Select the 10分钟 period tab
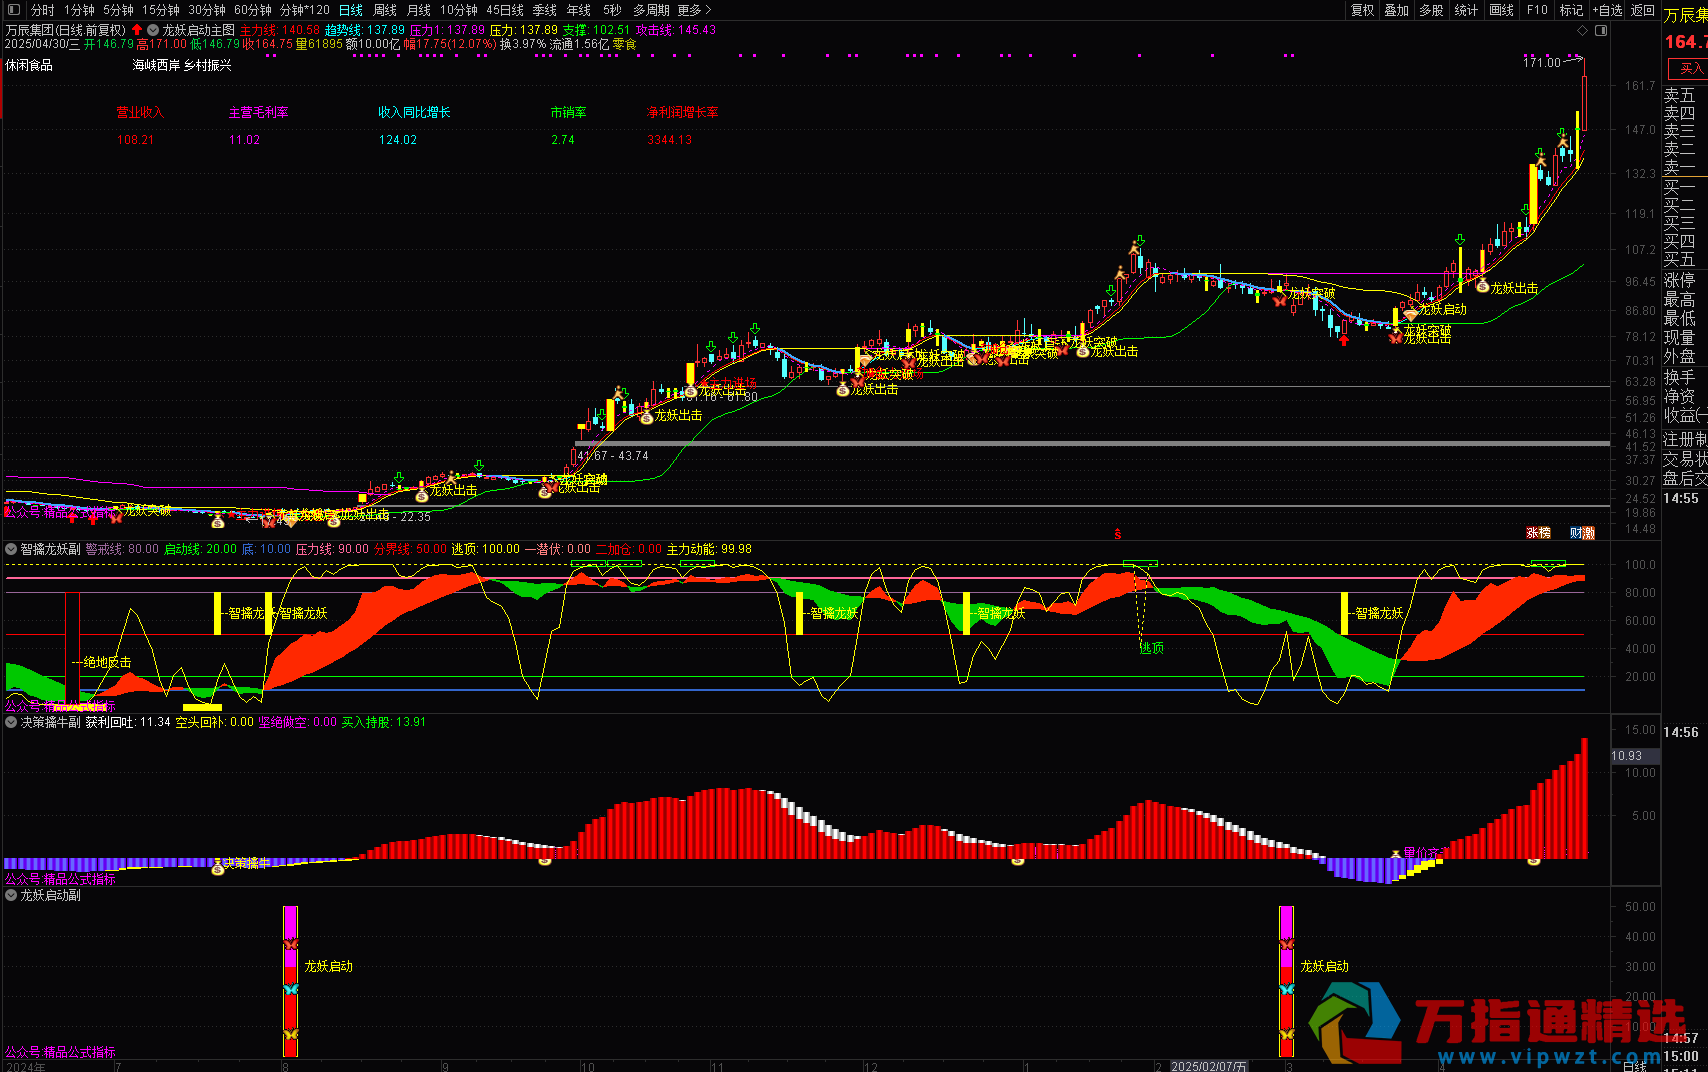This screenshot has height=1072, width=1708. click(459, 10)
